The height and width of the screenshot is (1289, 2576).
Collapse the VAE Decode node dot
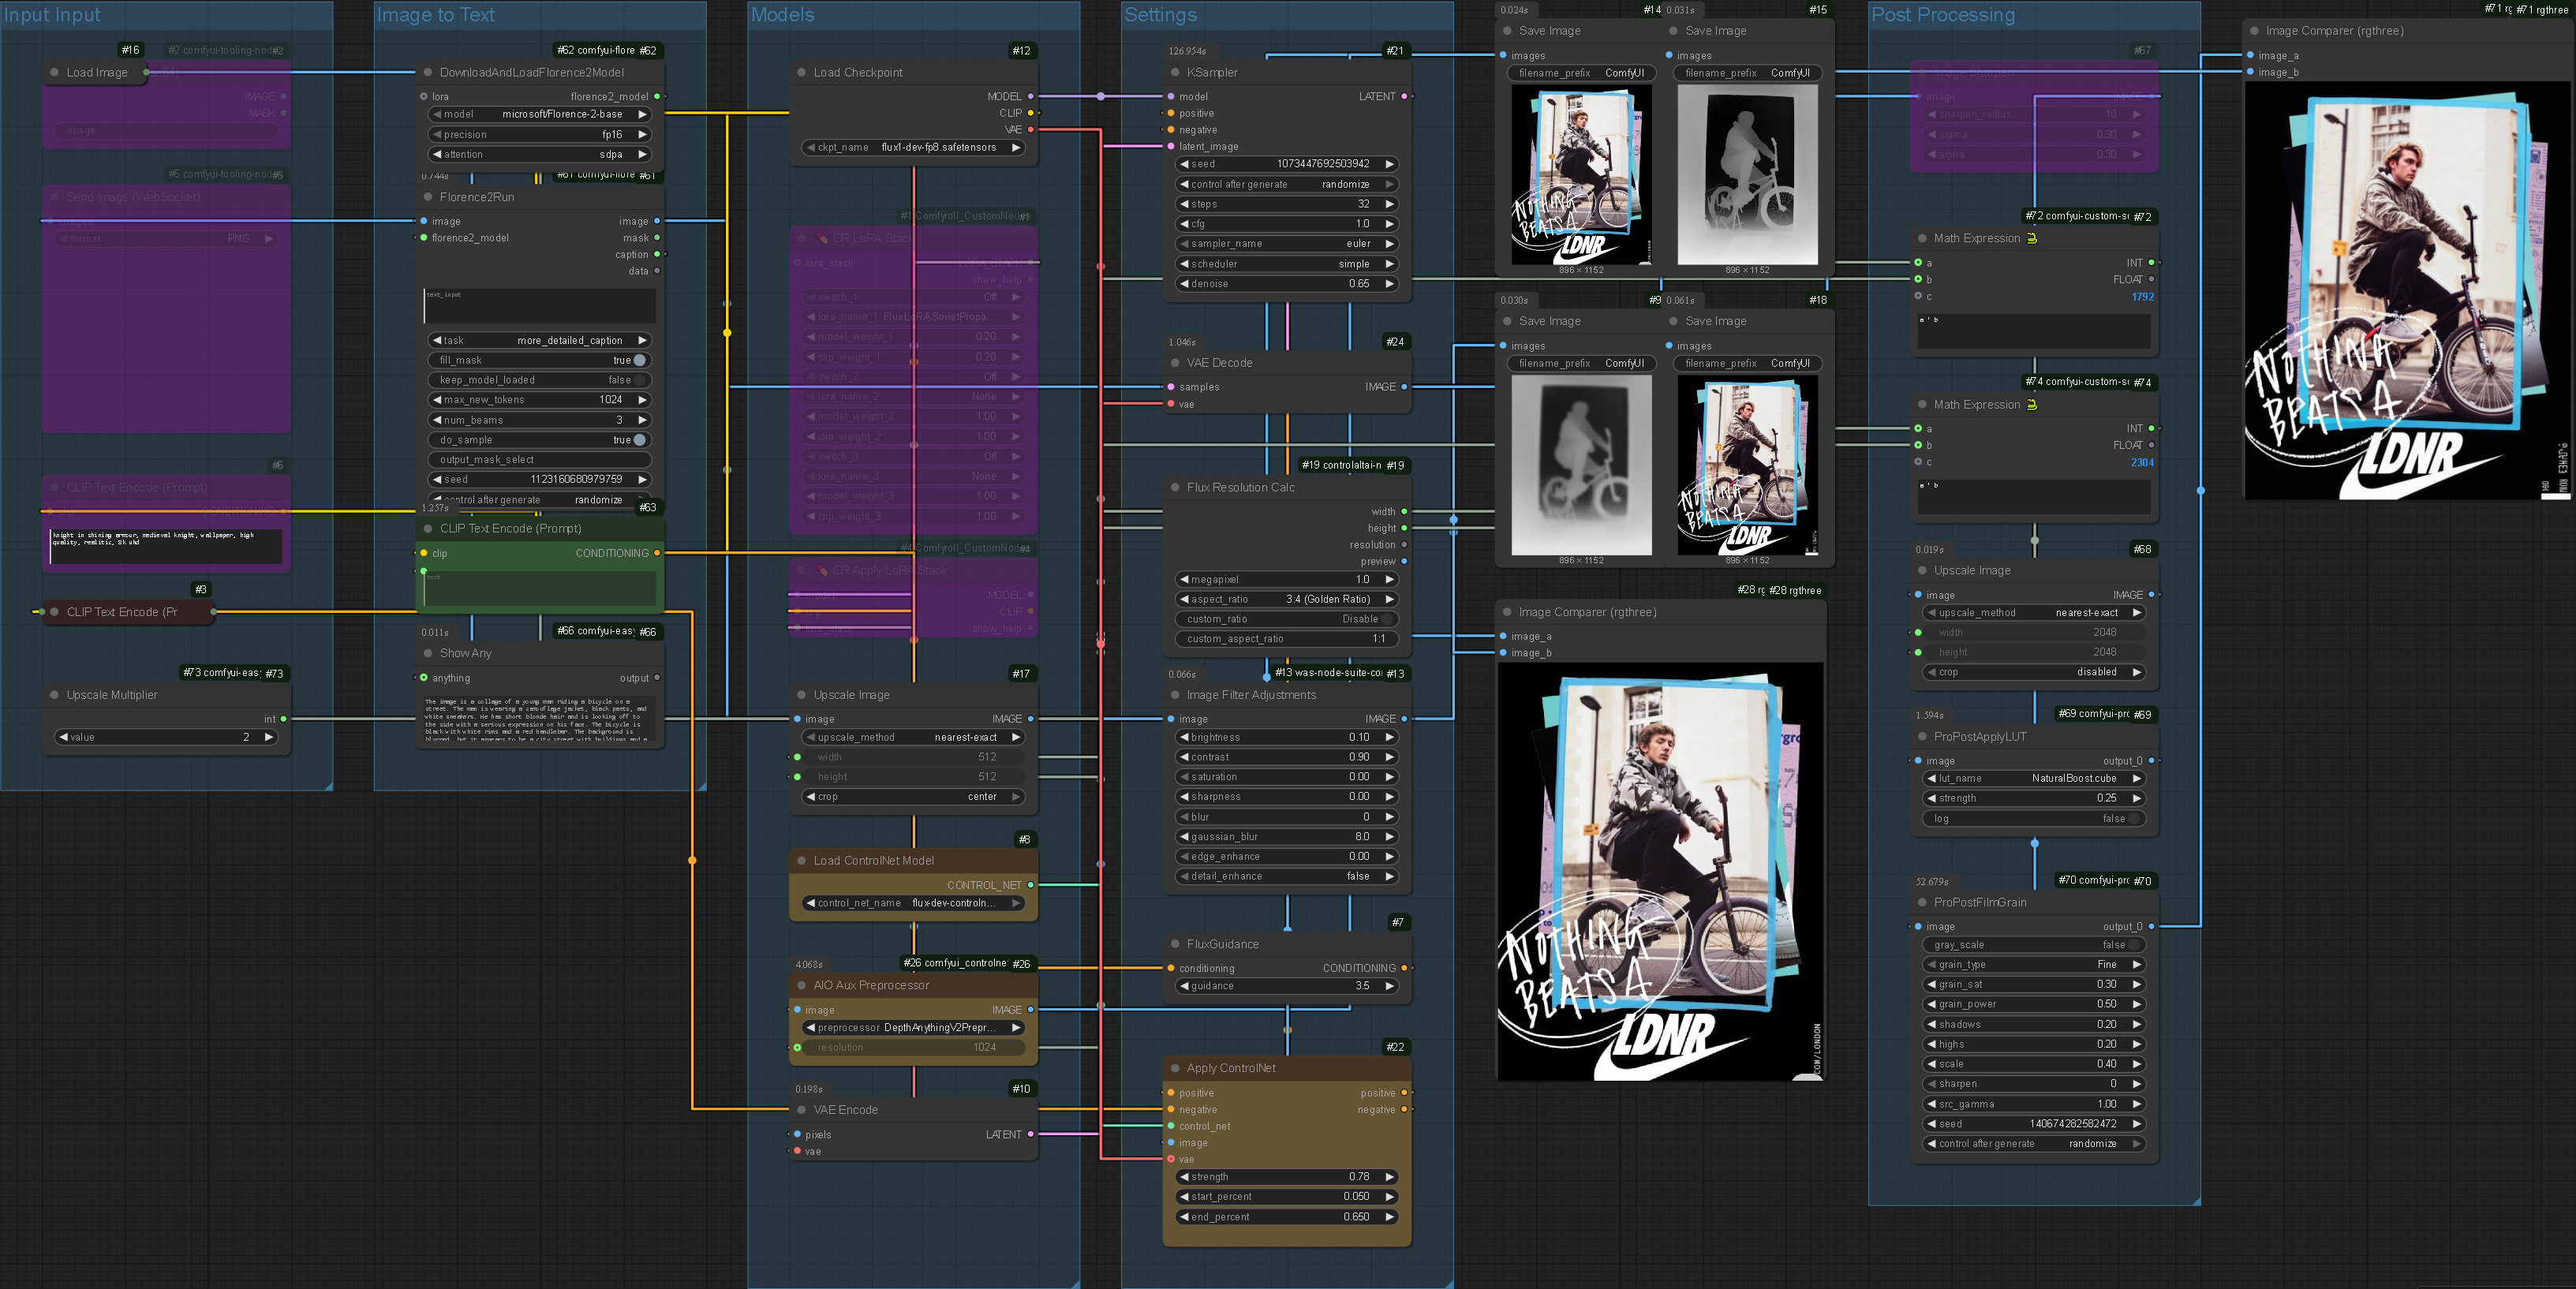pos(1175,363)
